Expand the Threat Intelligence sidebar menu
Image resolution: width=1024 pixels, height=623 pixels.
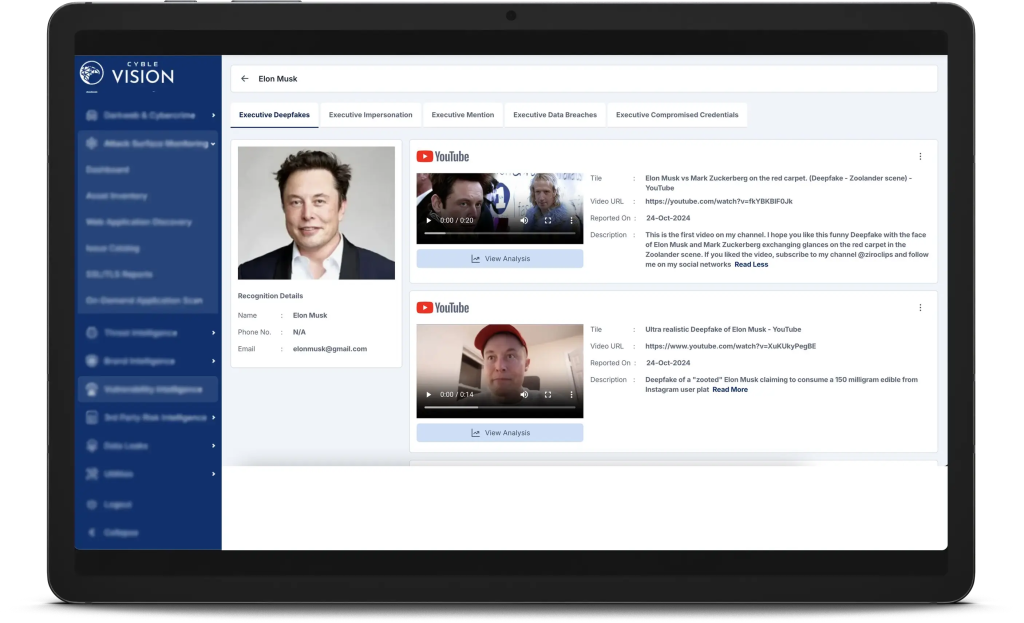click(148, 333)
